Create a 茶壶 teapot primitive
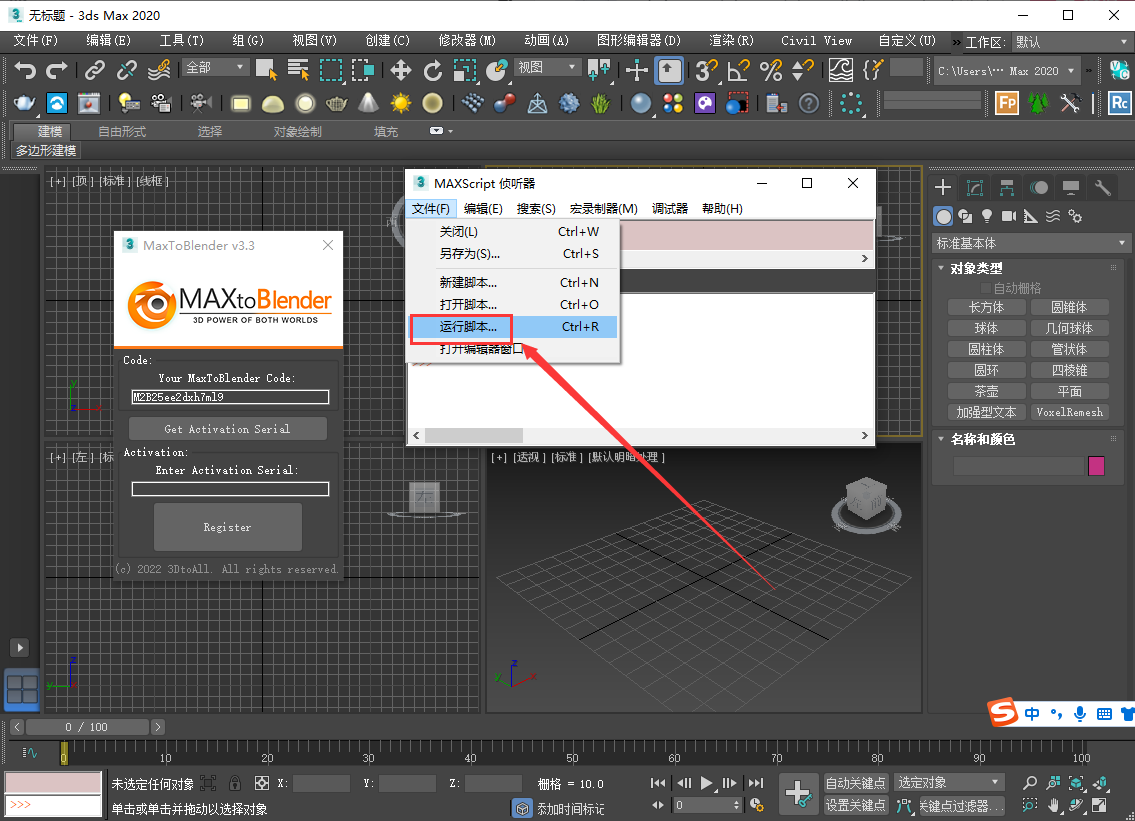1135x821 pixels. pyautogui.click(x=986, y=391)
